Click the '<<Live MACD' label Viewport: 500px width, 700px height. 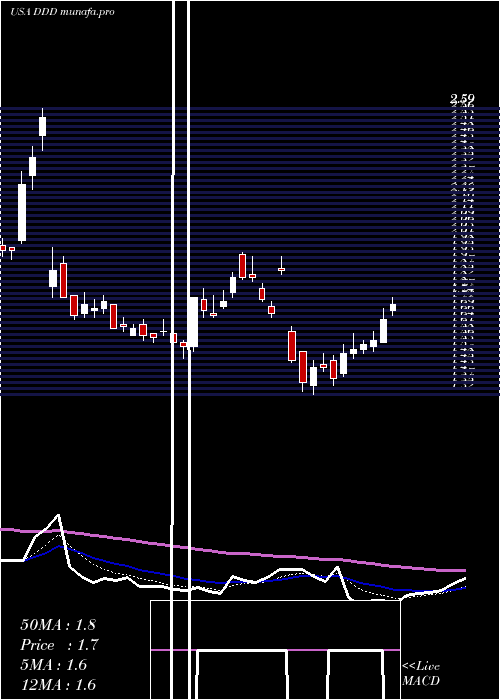click(421, 673)
